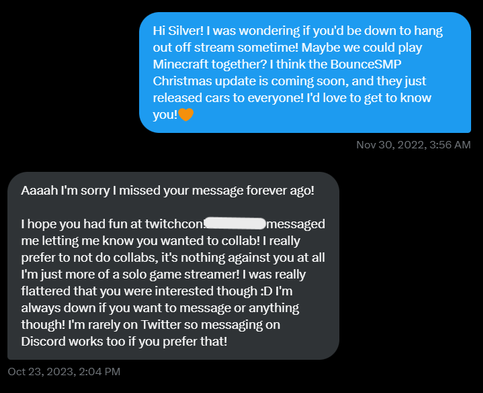Click the :D emoticon in the reply

click(266, 291)
